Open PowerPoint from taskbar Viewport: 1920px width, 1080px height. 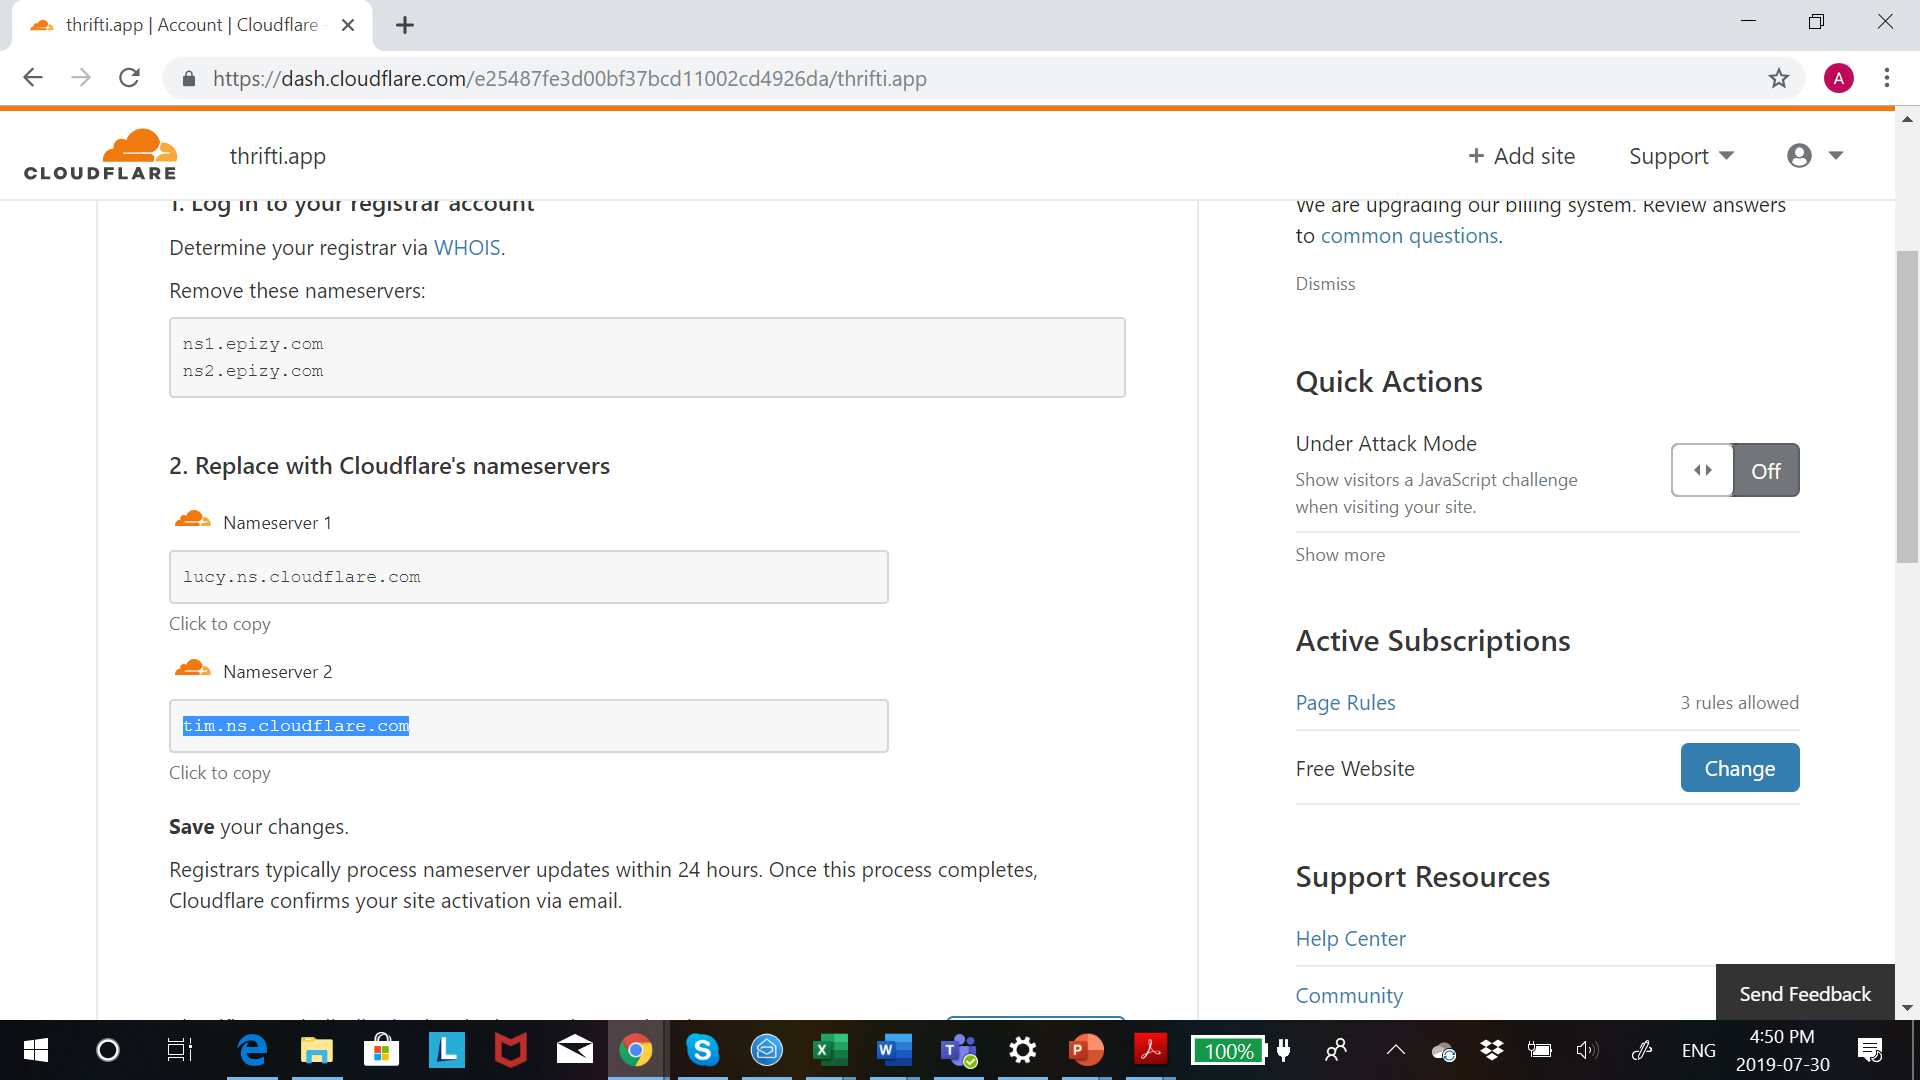pos(1086,1050)
